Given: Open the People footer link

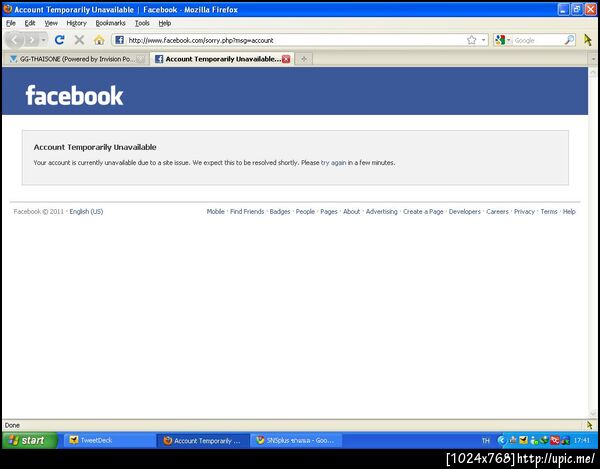Looking at the screenshot, I should [305, 212].
